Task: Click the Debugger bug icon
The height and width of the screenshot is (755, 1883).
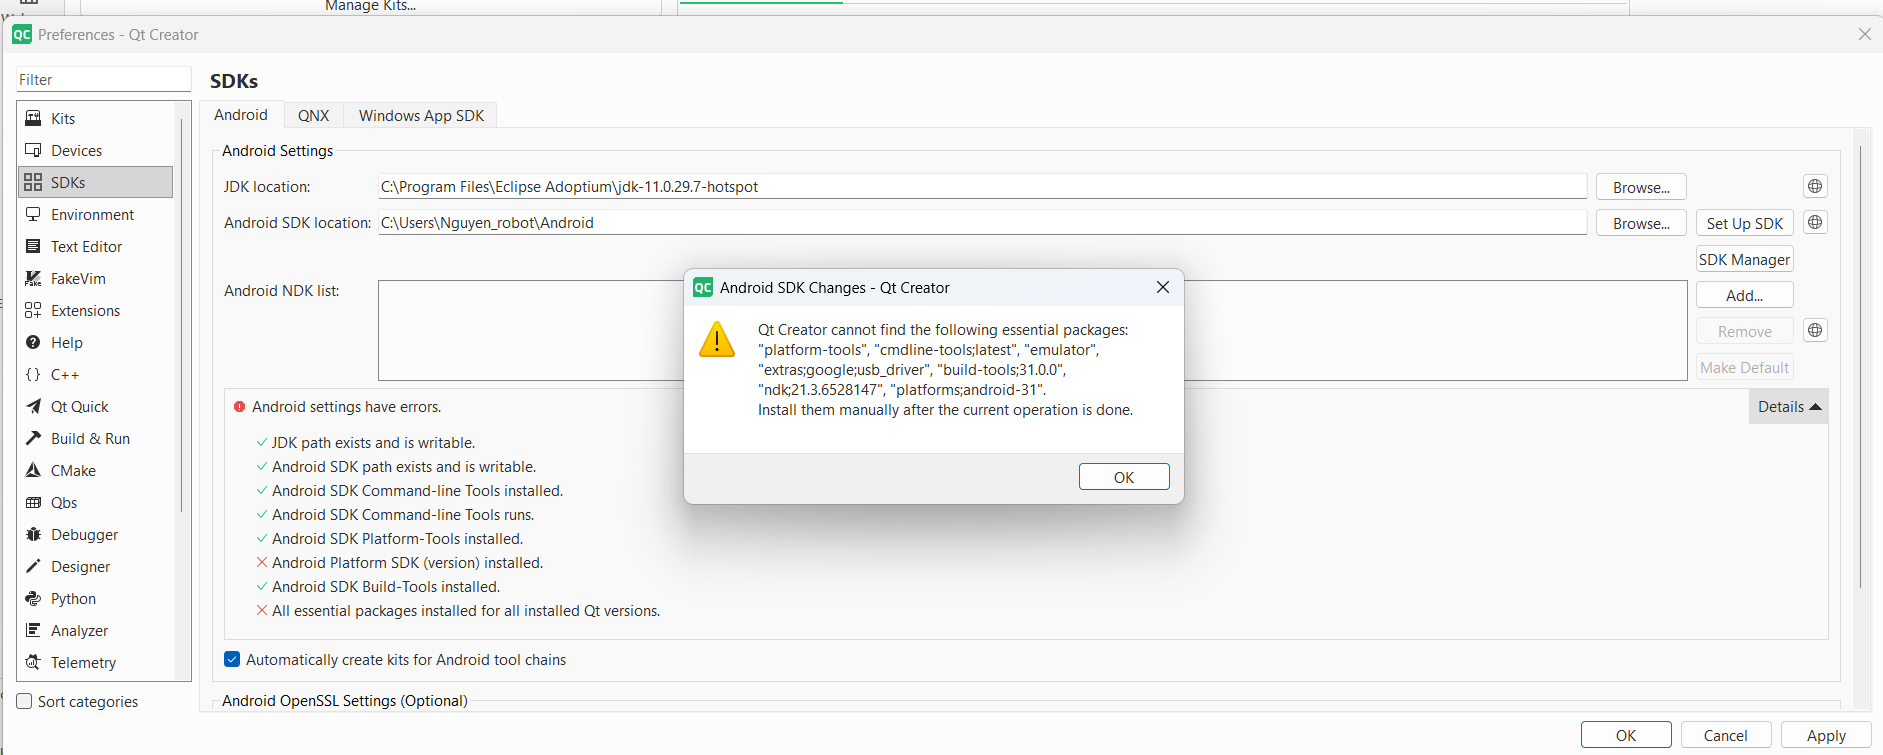Action: click(33, 534)
